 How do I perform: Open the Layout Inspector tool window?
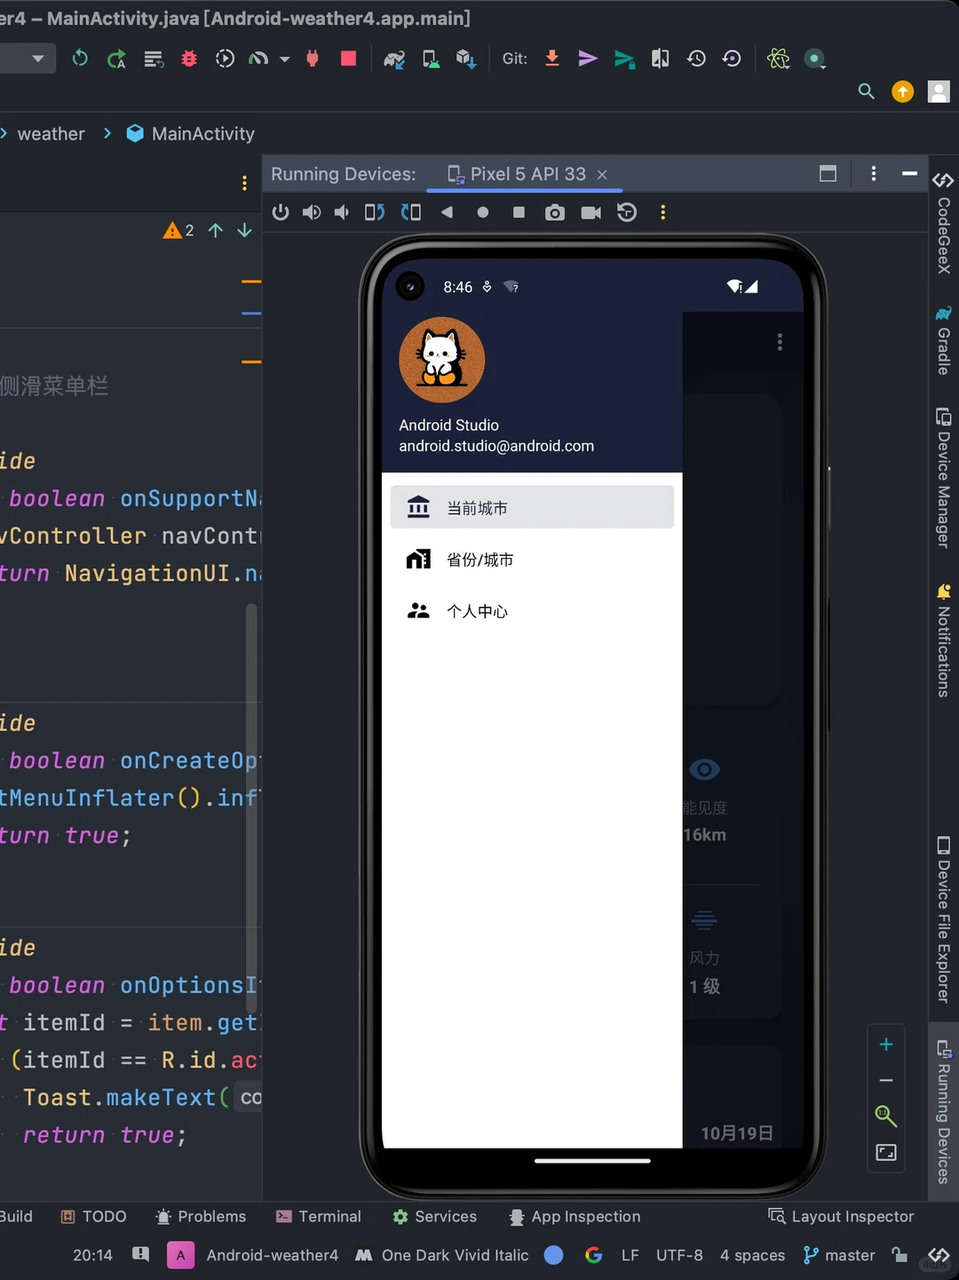841,1216
